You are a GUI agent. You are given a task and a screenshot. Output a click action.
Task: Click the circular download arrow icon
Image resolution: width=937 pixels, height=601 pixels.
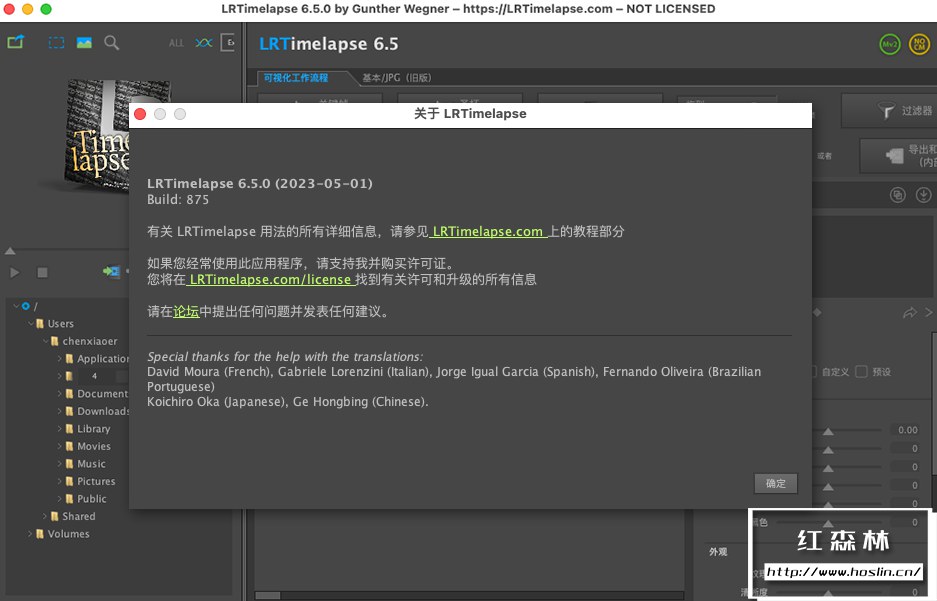tap(923, 195)
